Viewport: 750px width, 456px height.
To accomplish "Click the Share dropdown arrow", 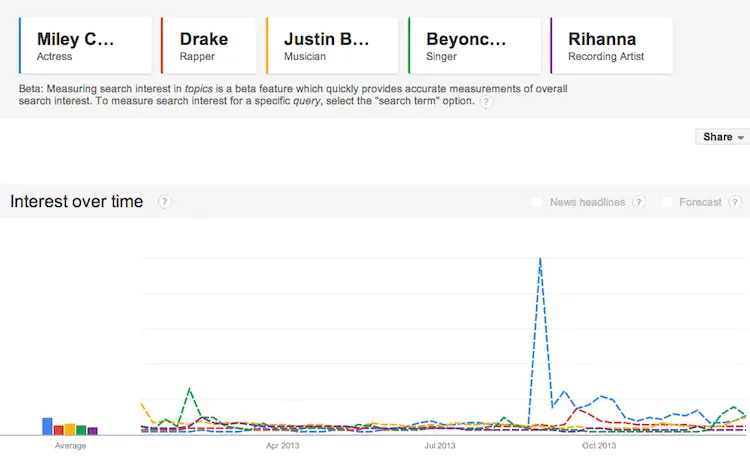I will 740,138.
